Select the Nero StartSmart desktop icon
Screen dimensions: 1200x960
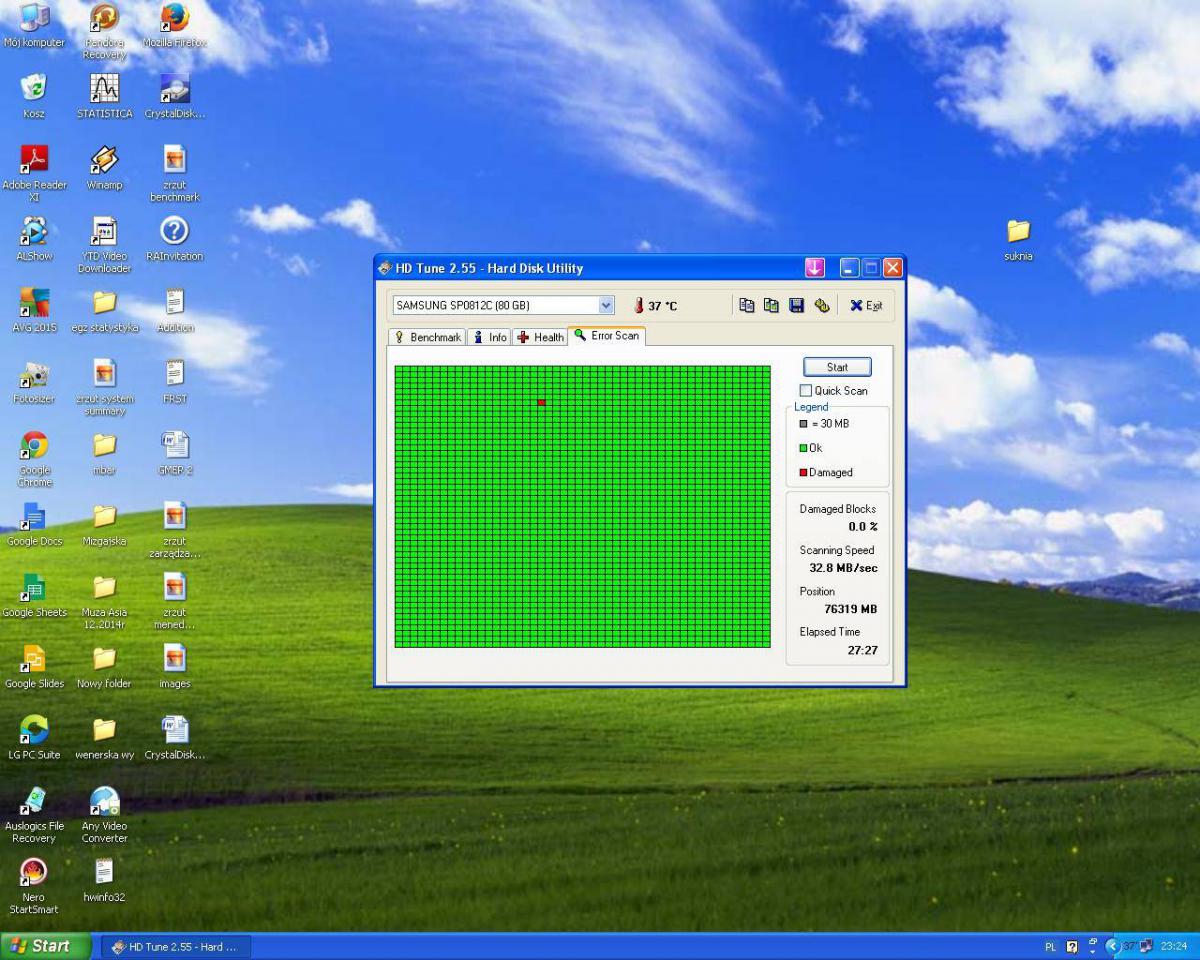(x=34, y=884)
